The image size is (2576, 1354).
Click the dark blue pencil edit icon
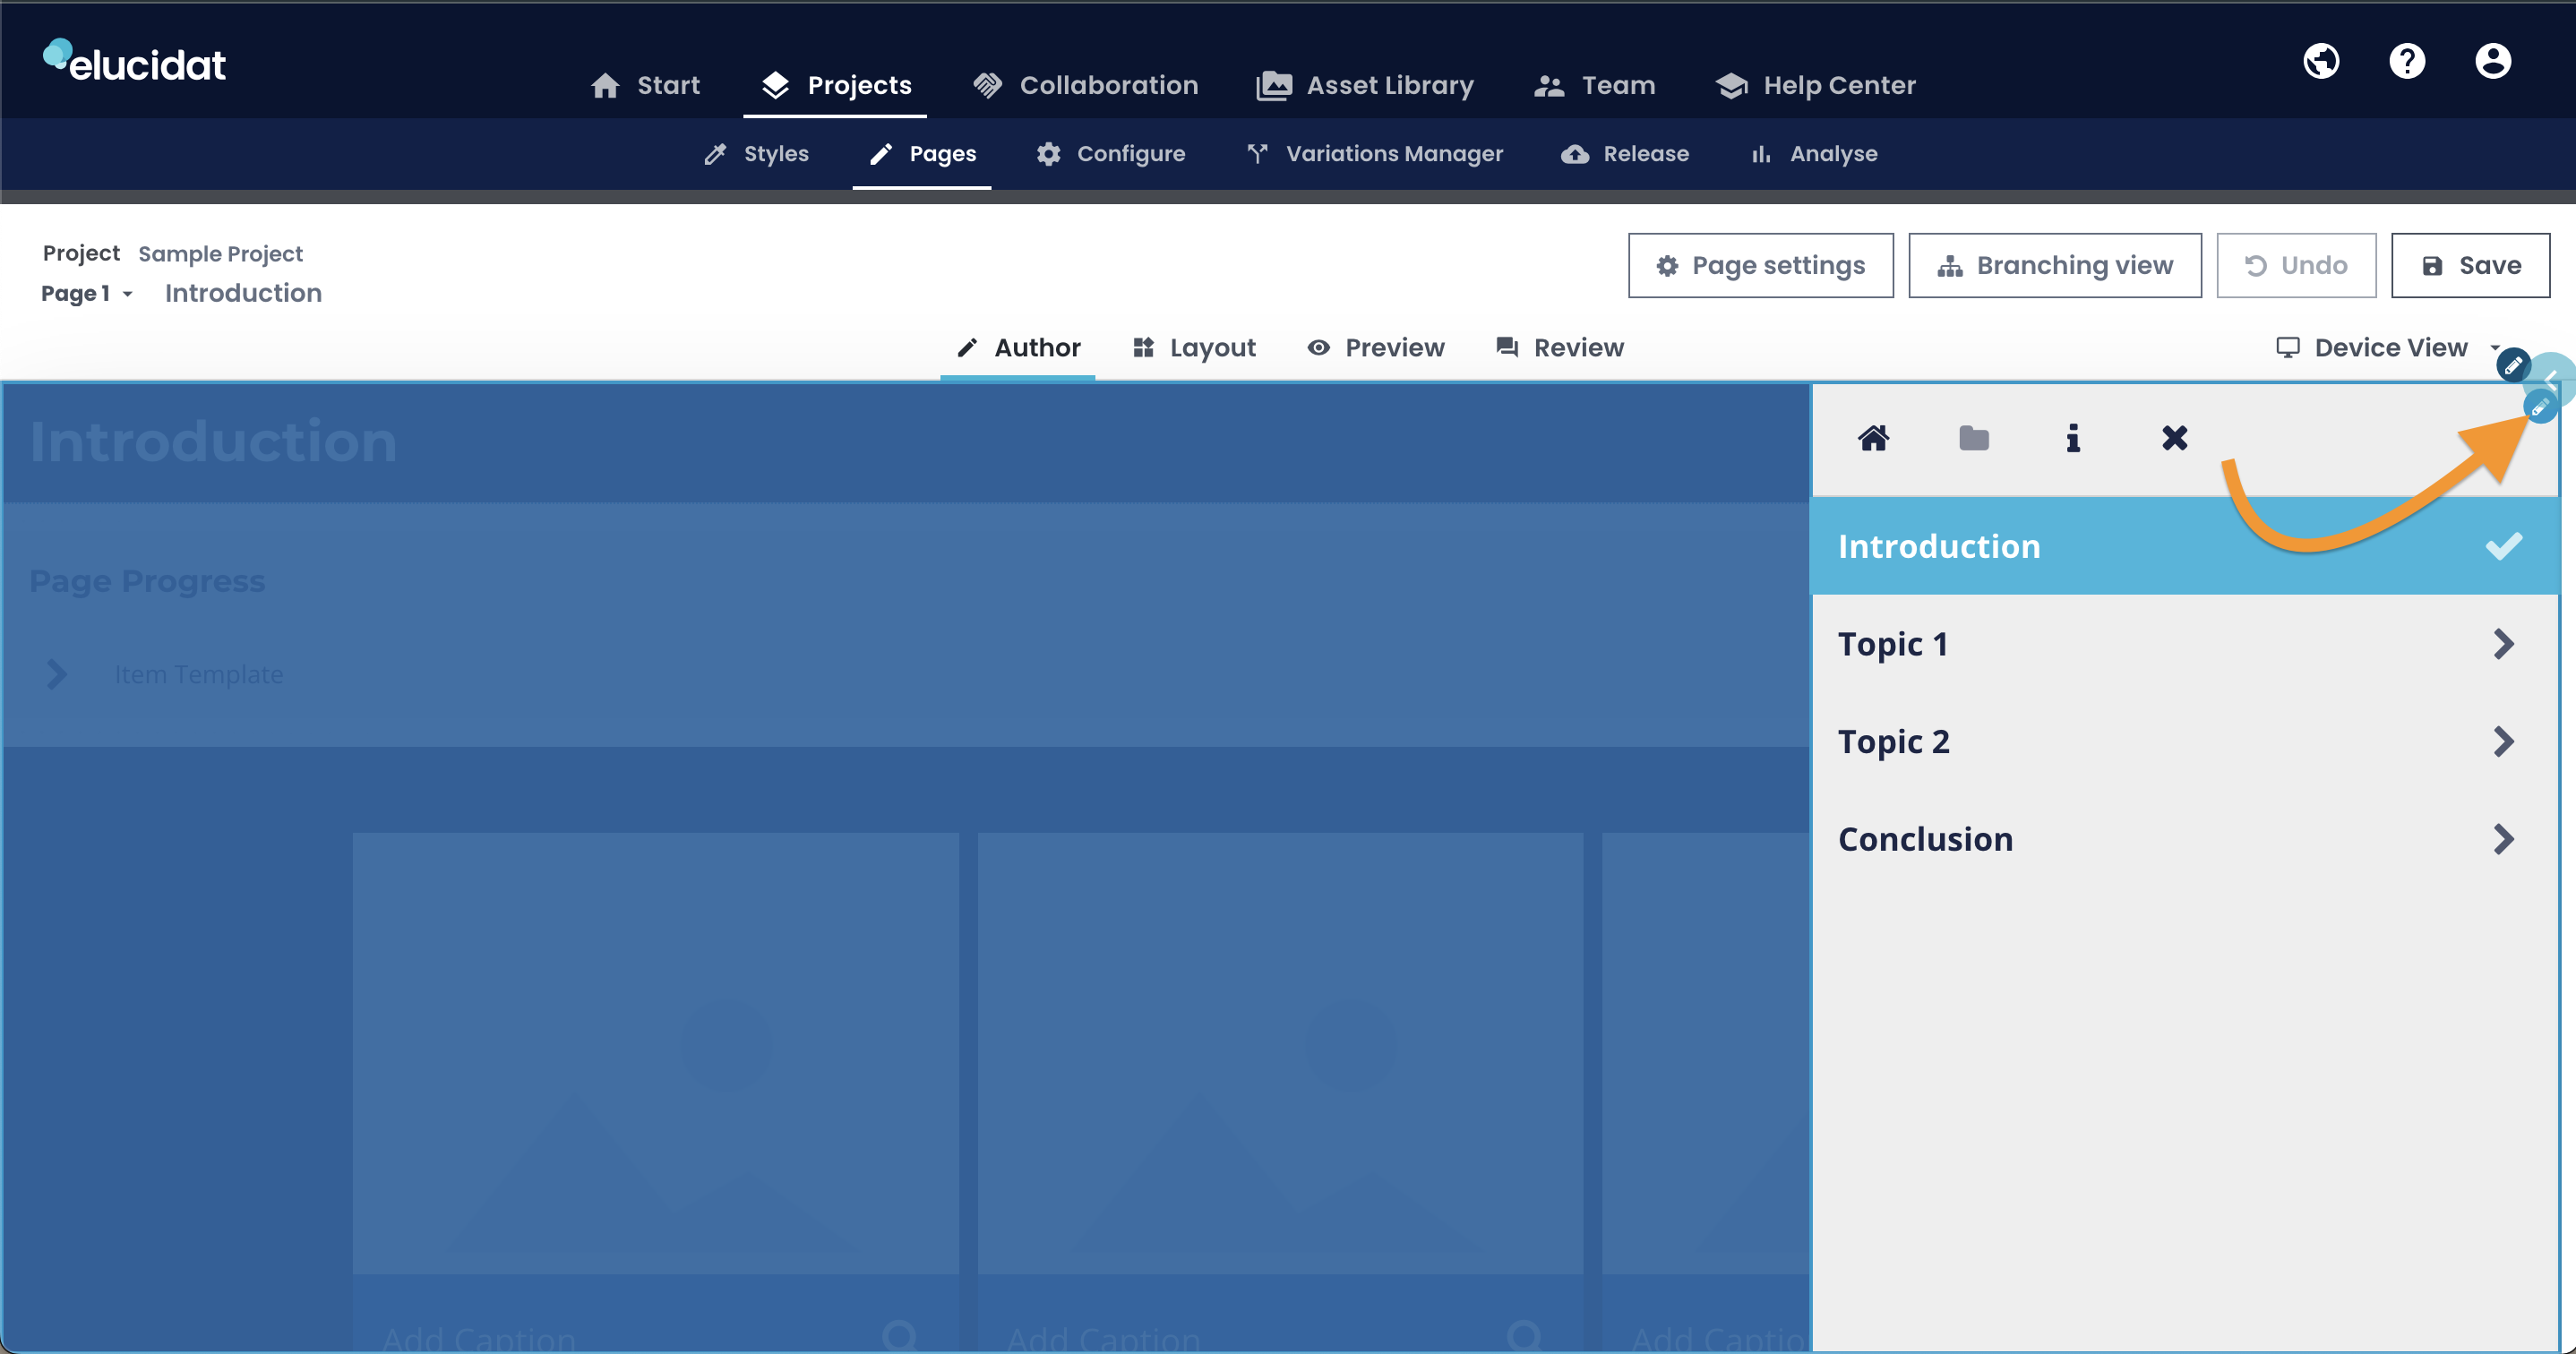pos(2513,365)
